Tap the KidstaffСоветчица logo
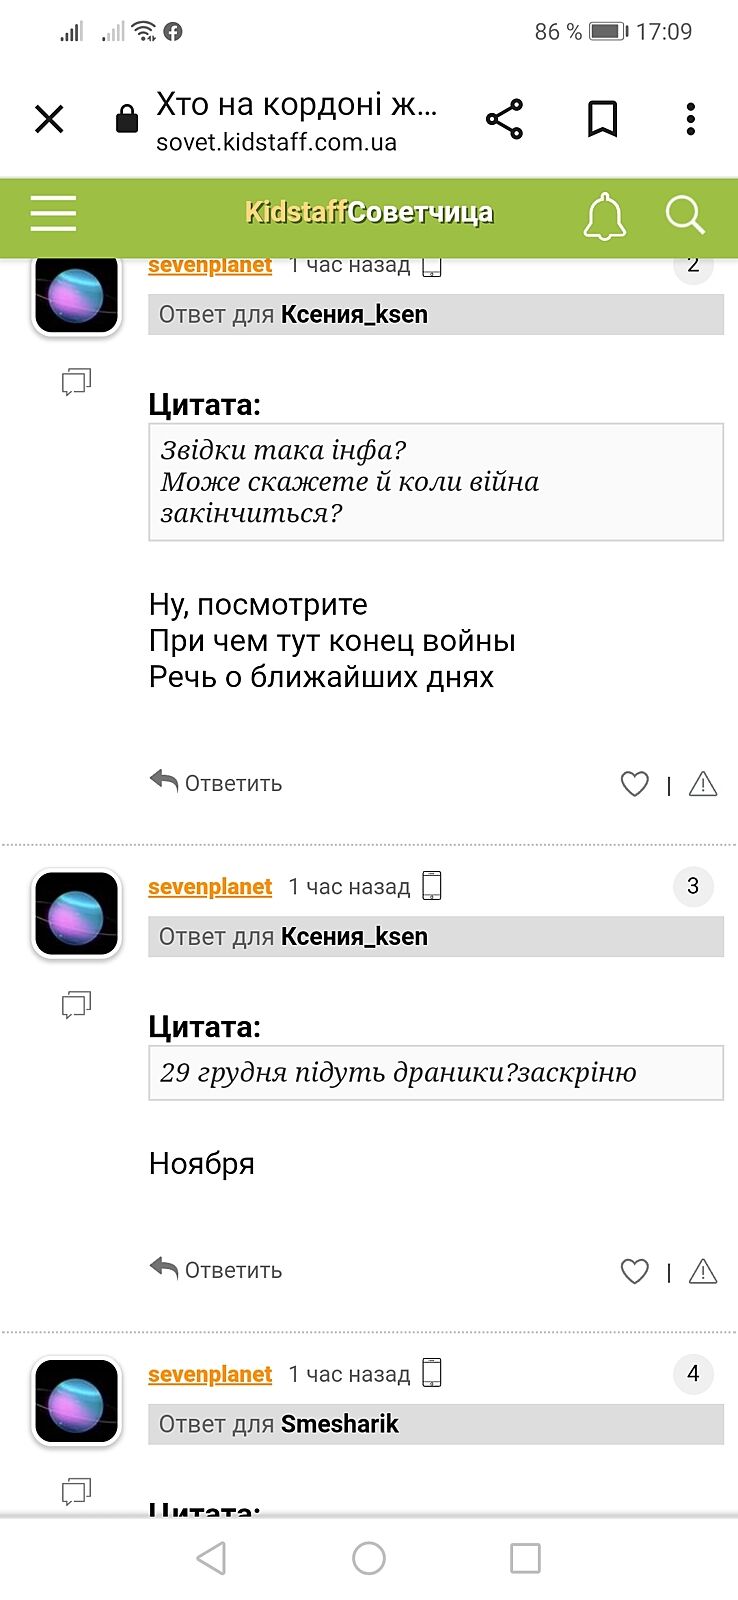The width and height of the screenshot is (738, 1600). [x=369, y=212]
